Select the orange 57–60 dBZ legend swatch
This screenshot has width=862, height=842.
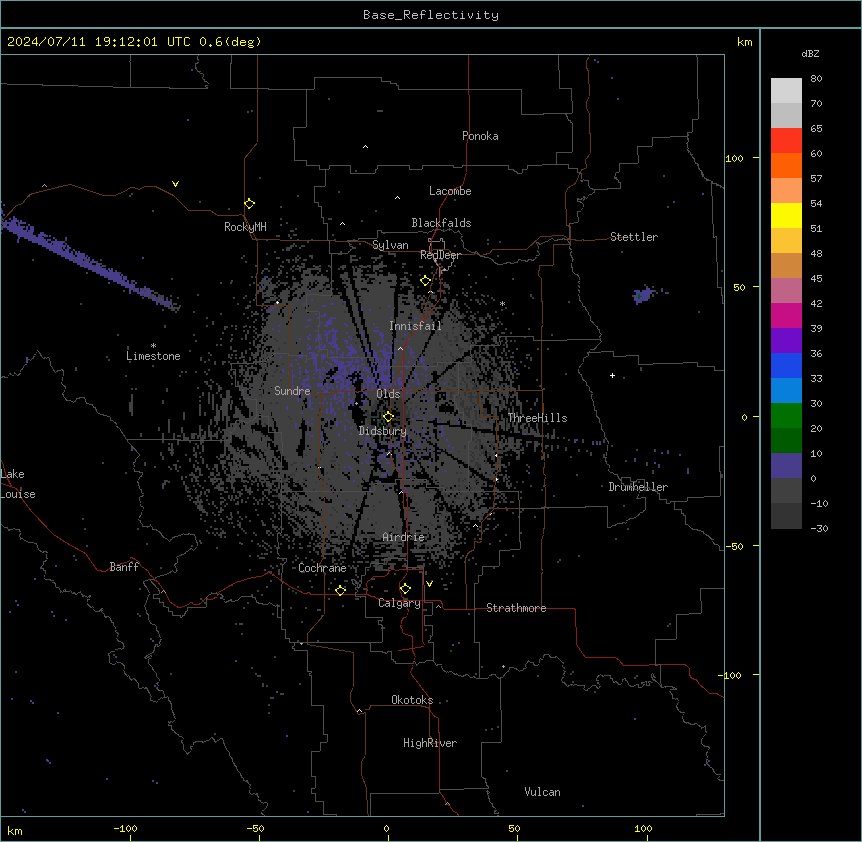786,165
